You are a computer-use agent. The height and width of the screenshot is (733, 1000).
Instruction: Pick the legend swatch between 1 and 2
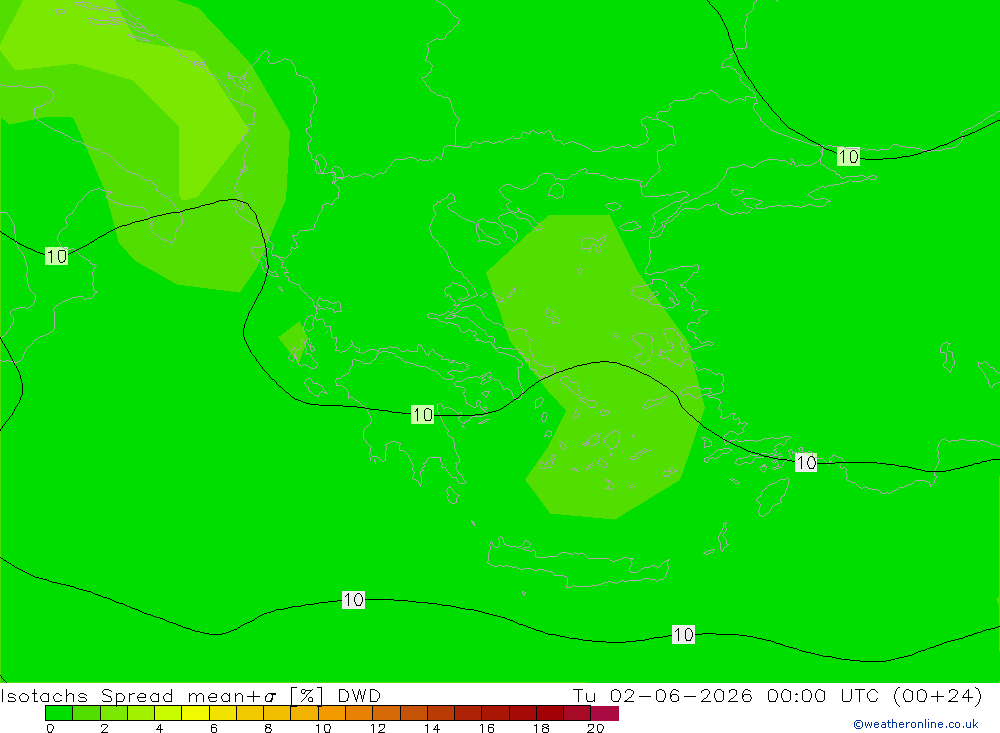(x=87, y=713)
